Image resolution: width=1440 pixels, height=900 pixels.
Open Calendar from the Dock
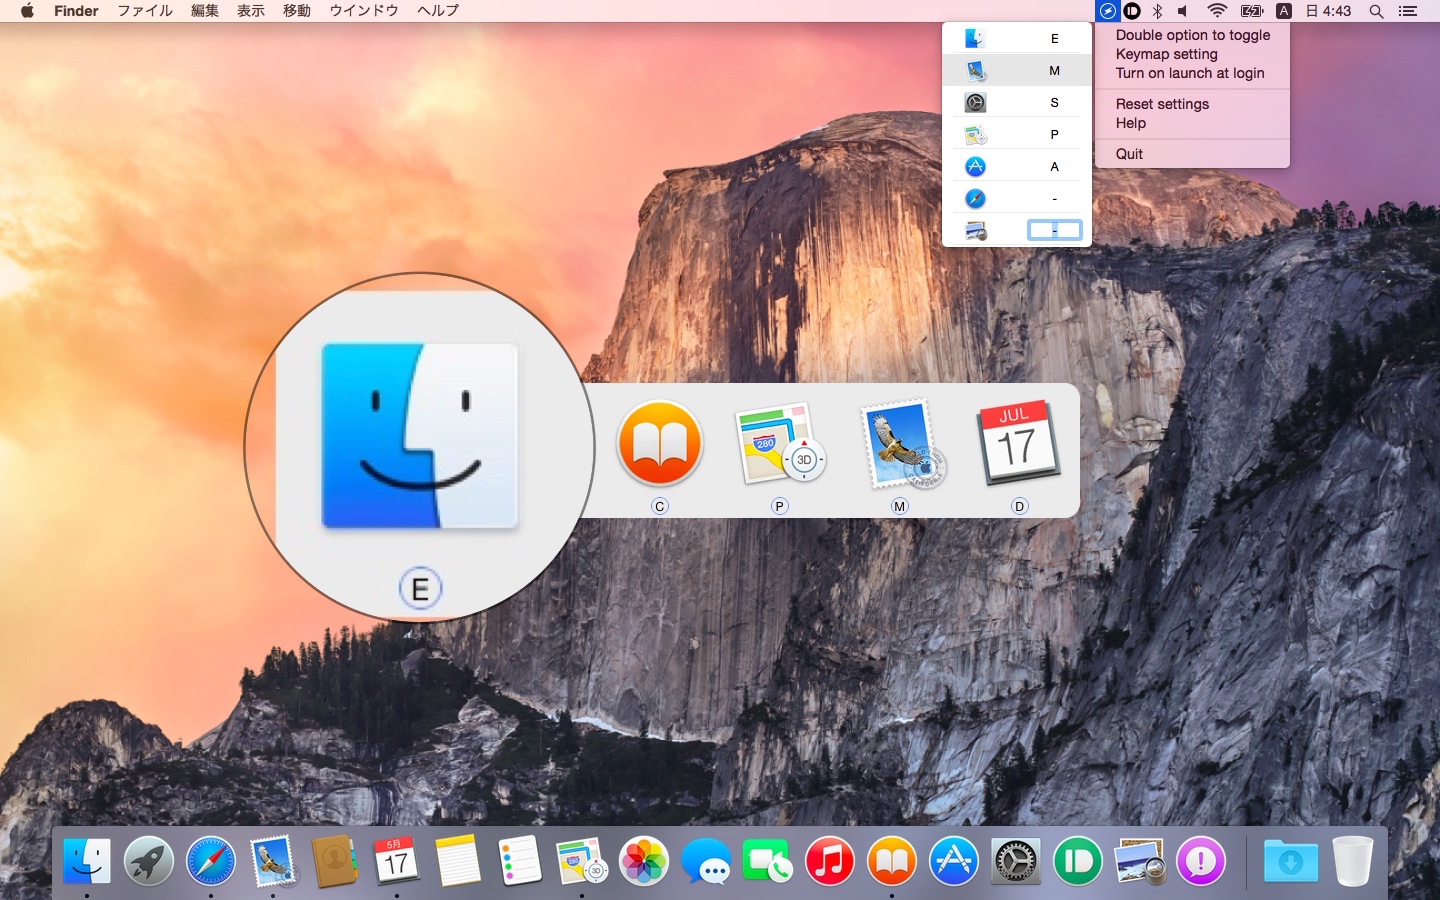397,861
